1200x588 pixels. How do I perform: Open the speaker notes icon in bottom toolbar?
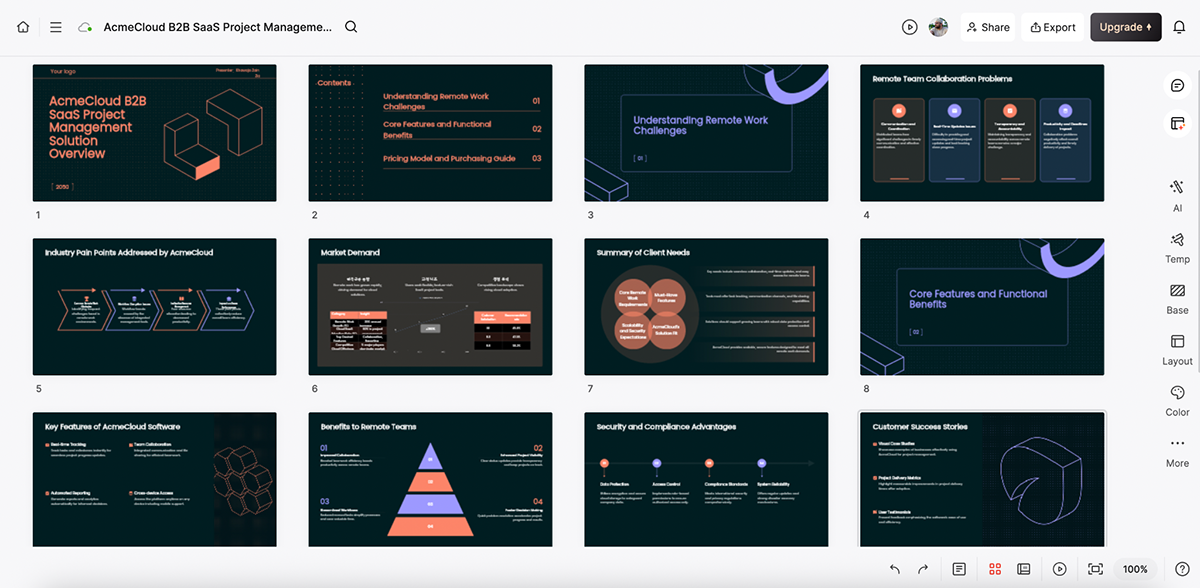coord(959,568)
